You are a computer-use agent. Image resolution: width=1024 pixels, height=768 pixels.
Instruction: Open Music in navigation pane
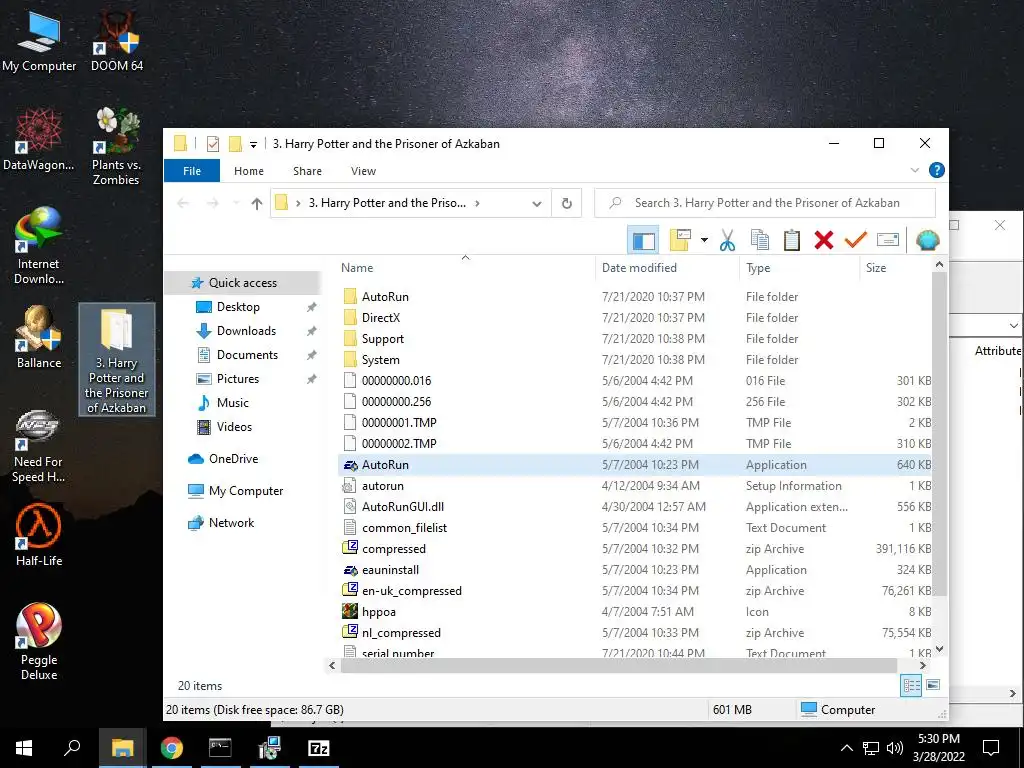click(232, 403)
